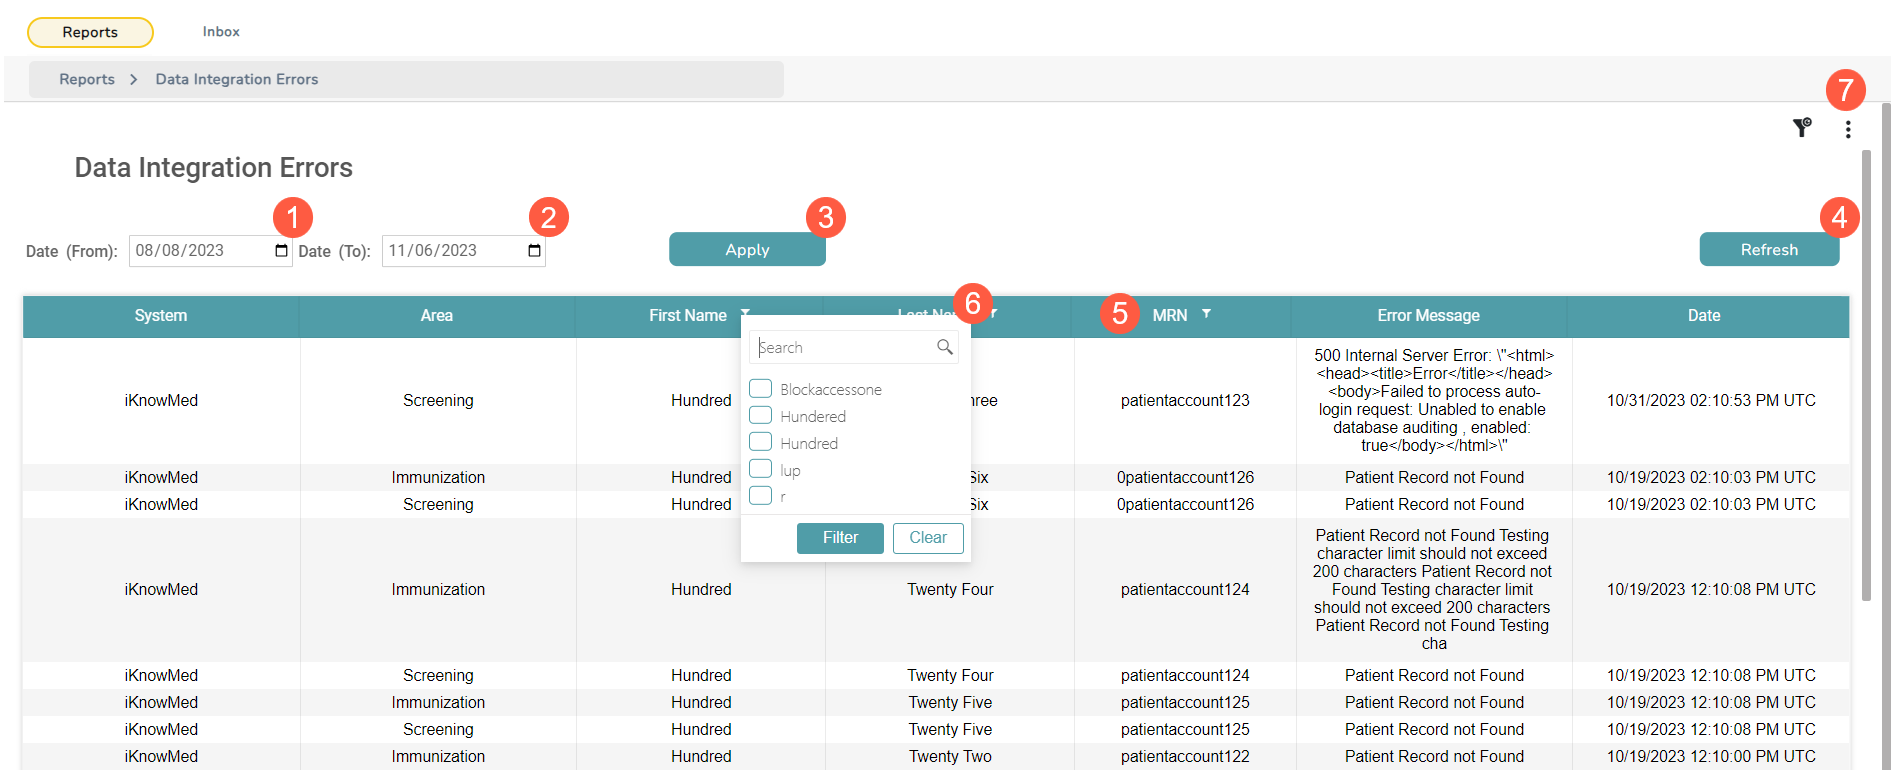
Task: Open the three-dot more options menu
Action: [x=1847, y=130]
